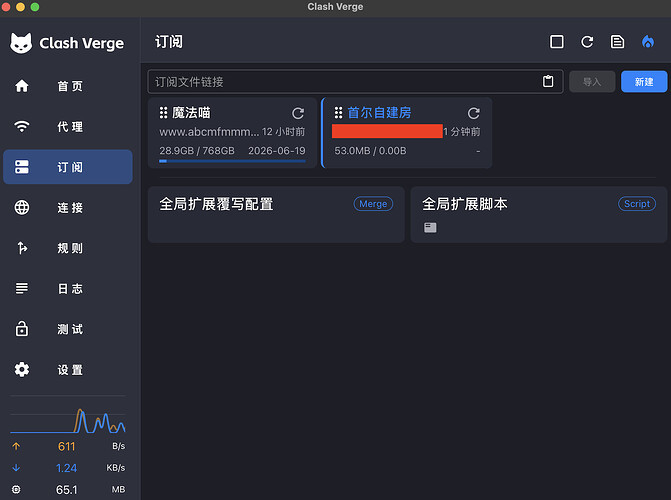This screenshot has height=500, width=671.
Task: Click the drag handle on 首尔自建房 card
Action: (x=338, y=113)
